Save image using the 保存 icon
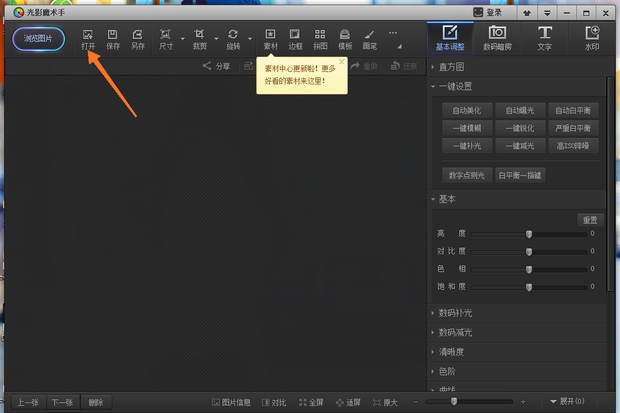620x413 pixels. point(113,40)
